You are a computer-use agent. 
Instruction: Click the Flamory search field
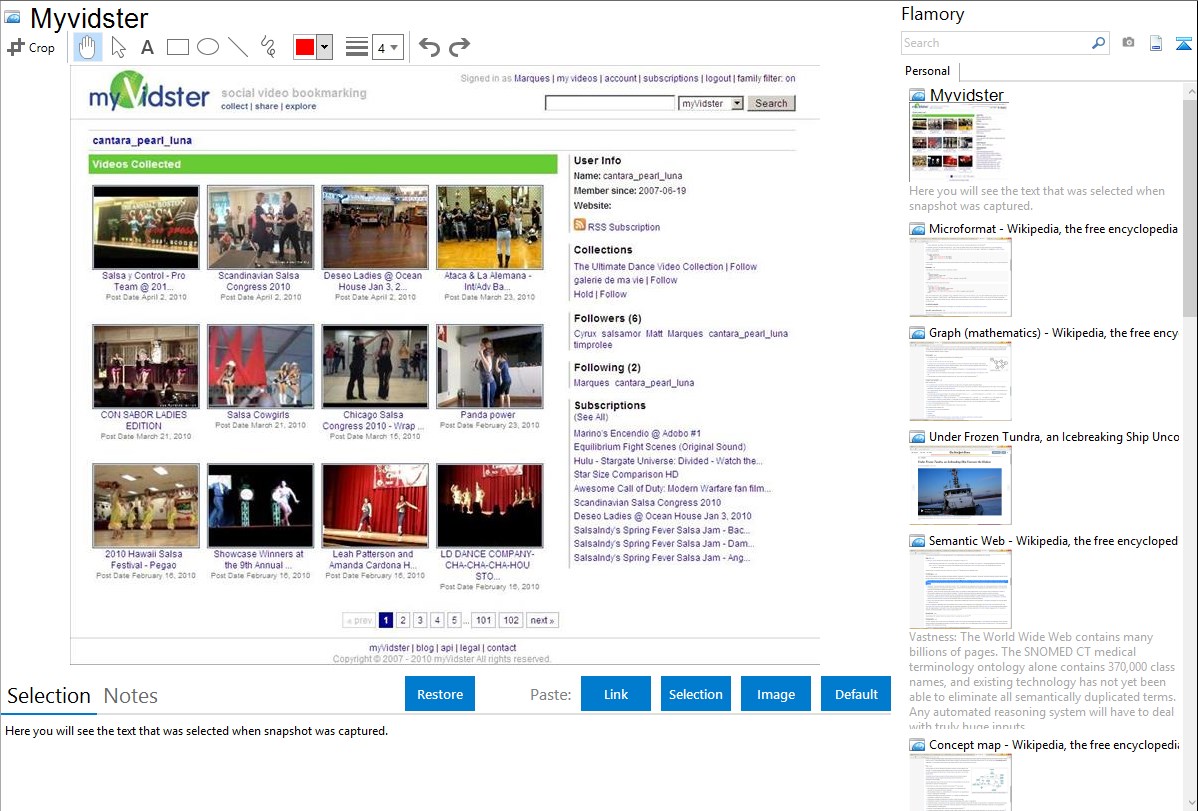[996, 43]
